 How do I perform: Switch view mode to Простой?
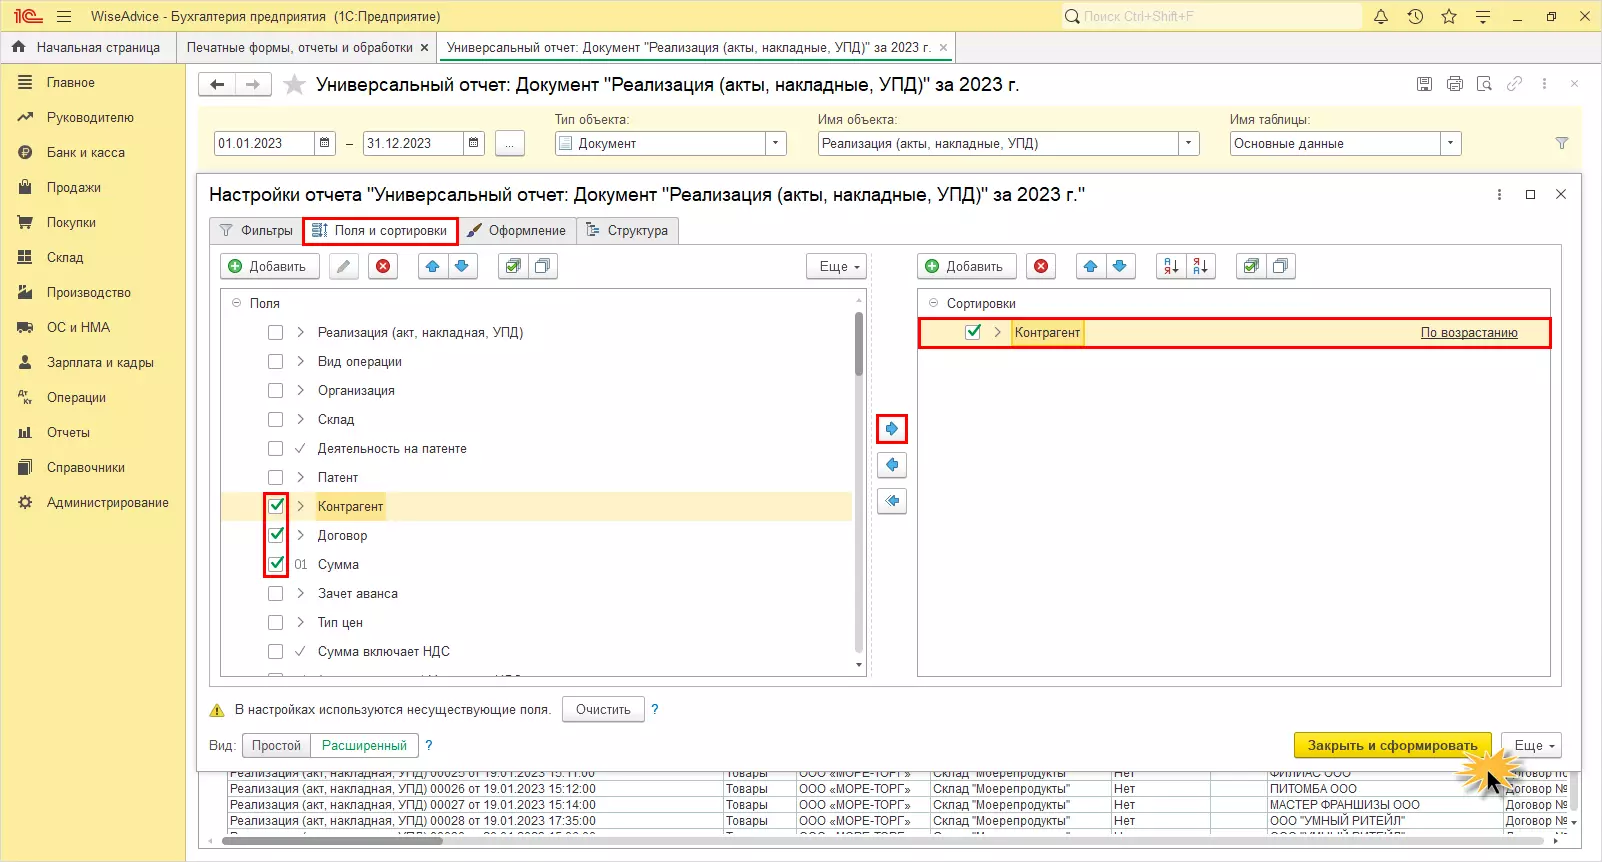(276, 745)
